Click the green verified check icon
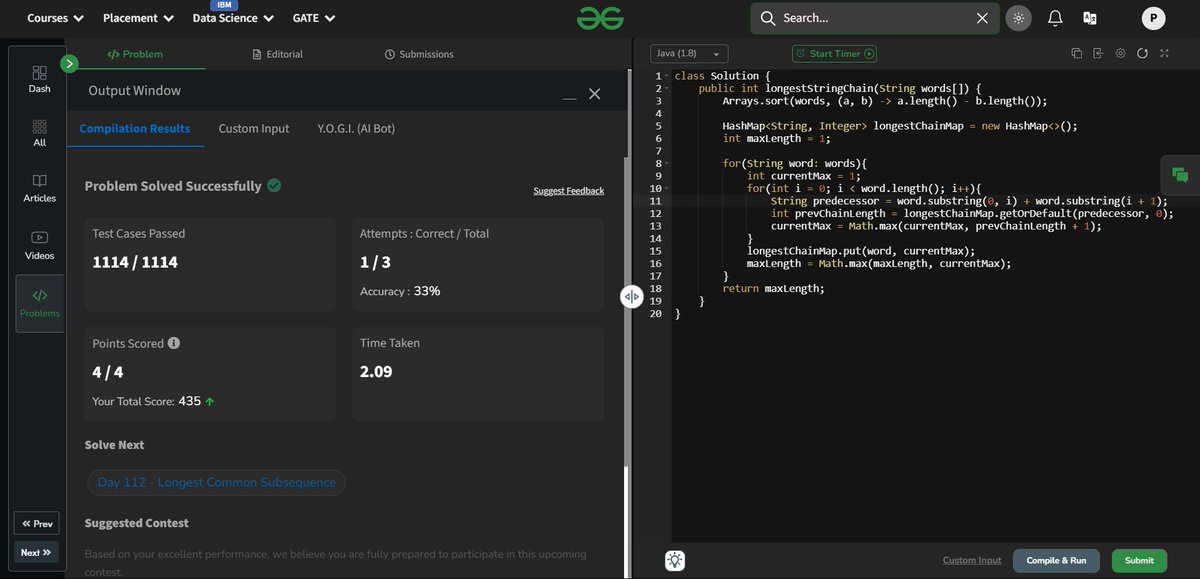The width and height of the screenshot is (1200, 579). [x=274, y=185]
